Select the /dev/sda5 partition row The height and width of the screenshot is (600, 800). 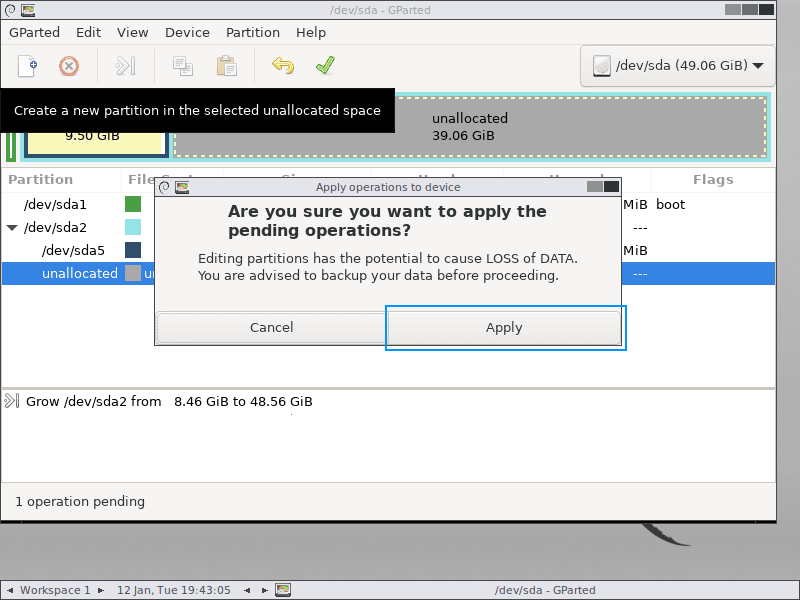click(x=70, y=250)
